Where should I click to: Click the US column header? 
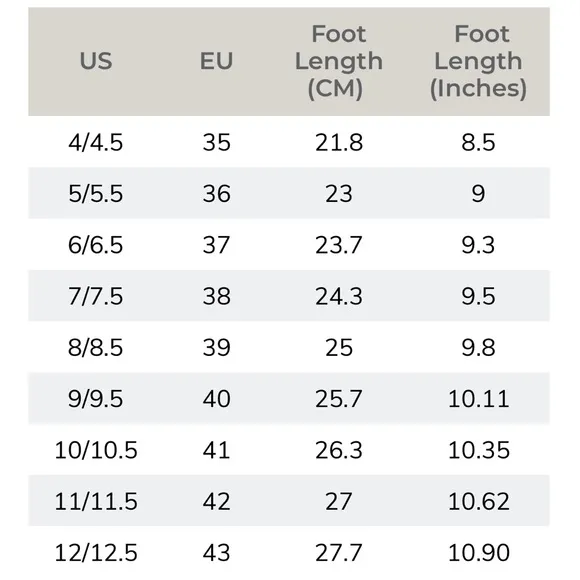coord(96,61)
